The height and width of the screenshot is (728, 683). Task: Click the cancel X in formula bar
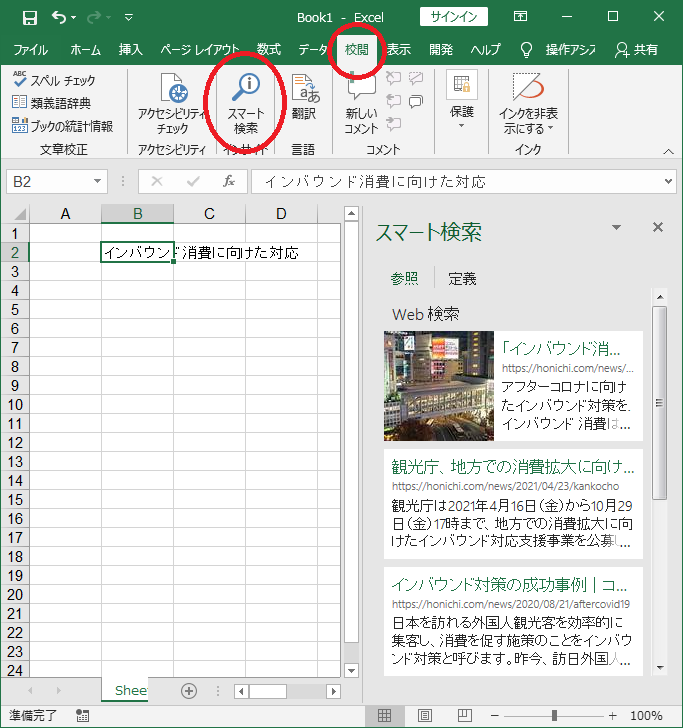point(157,181)
